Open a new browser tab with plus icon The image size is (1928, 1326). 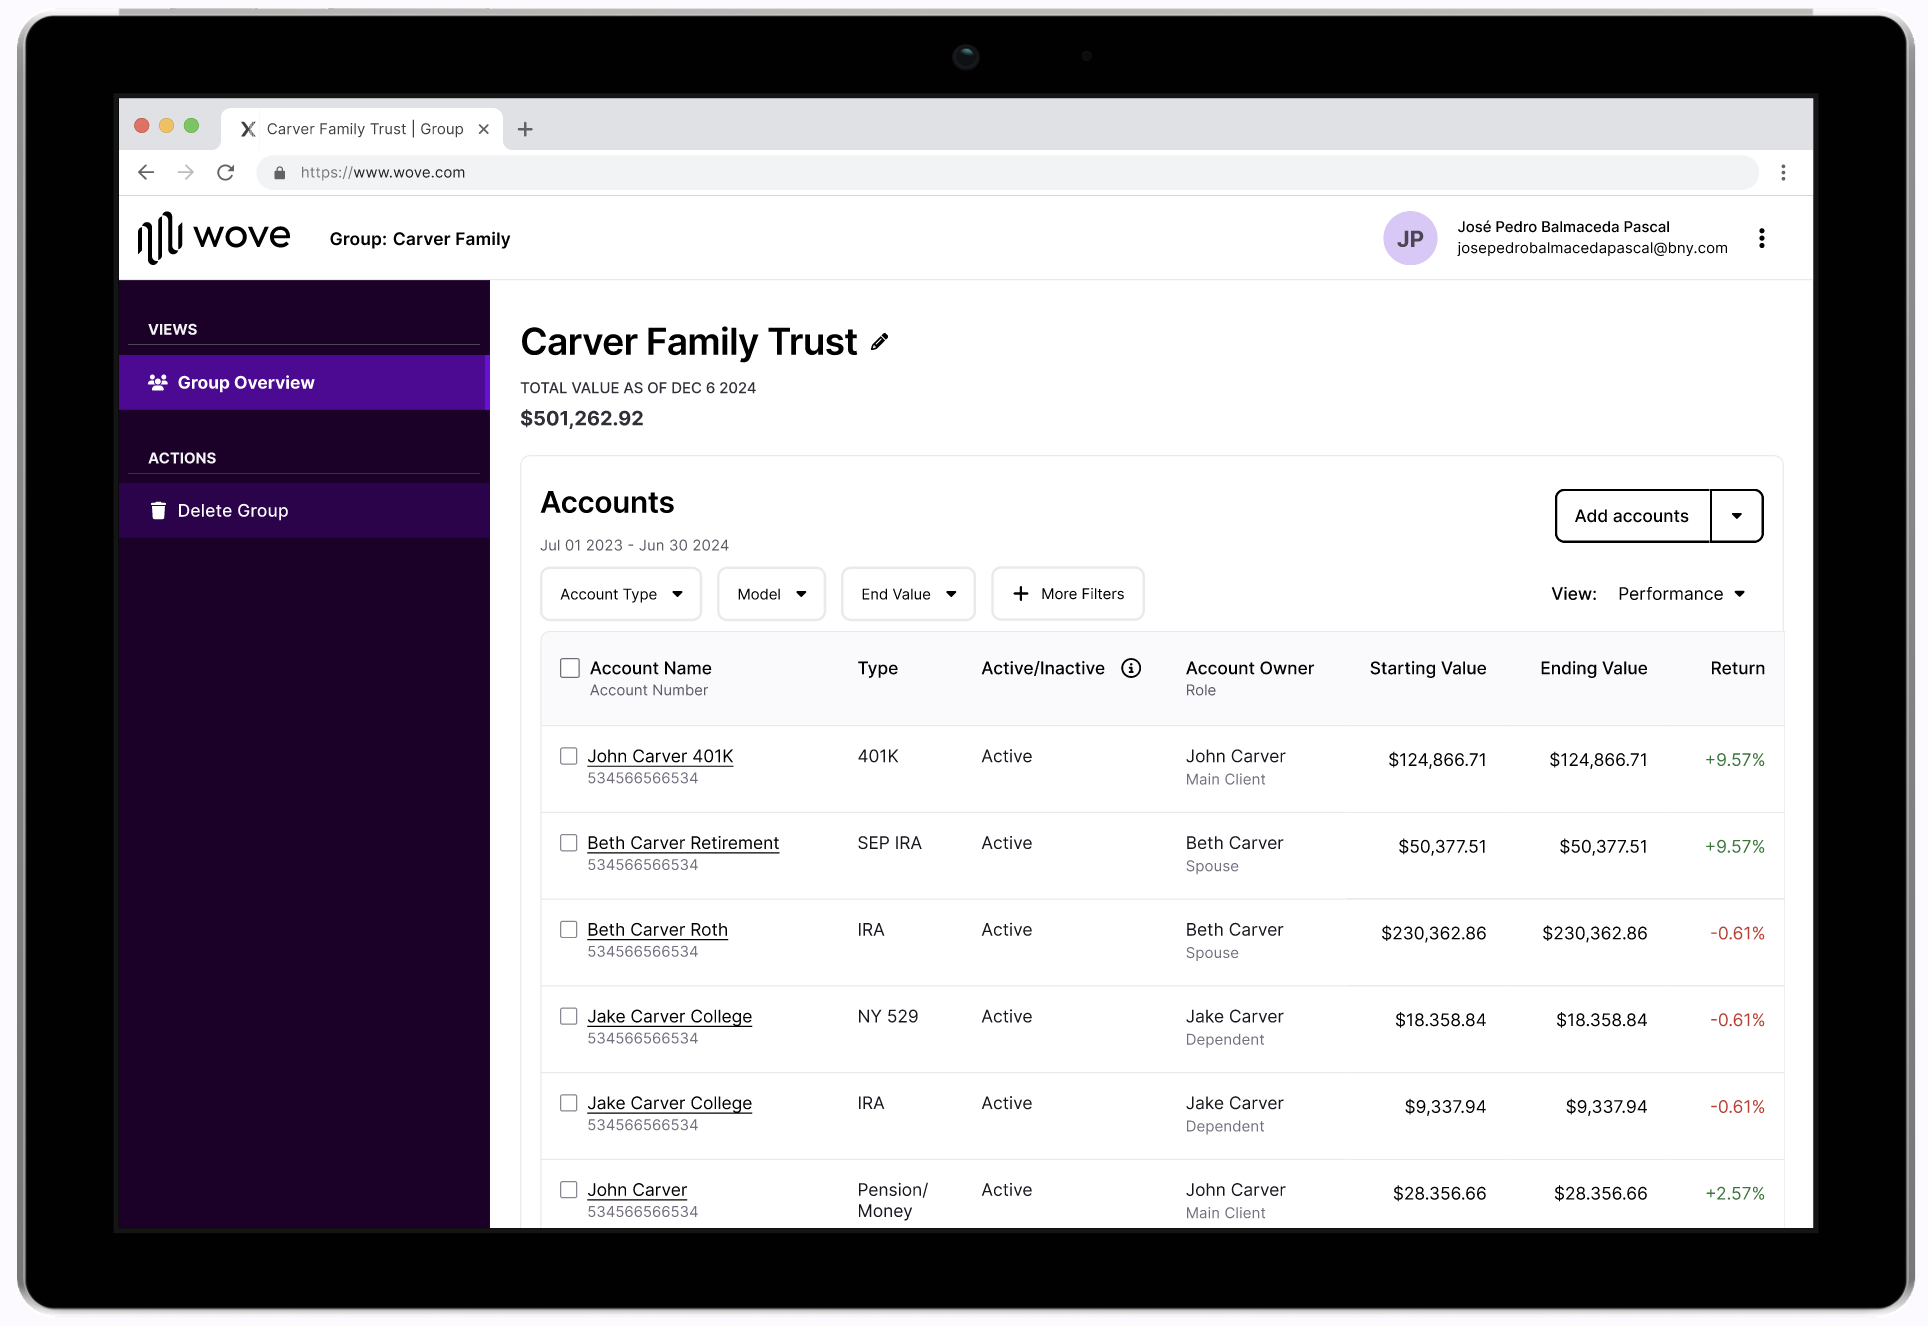click(x=525, y=129)
